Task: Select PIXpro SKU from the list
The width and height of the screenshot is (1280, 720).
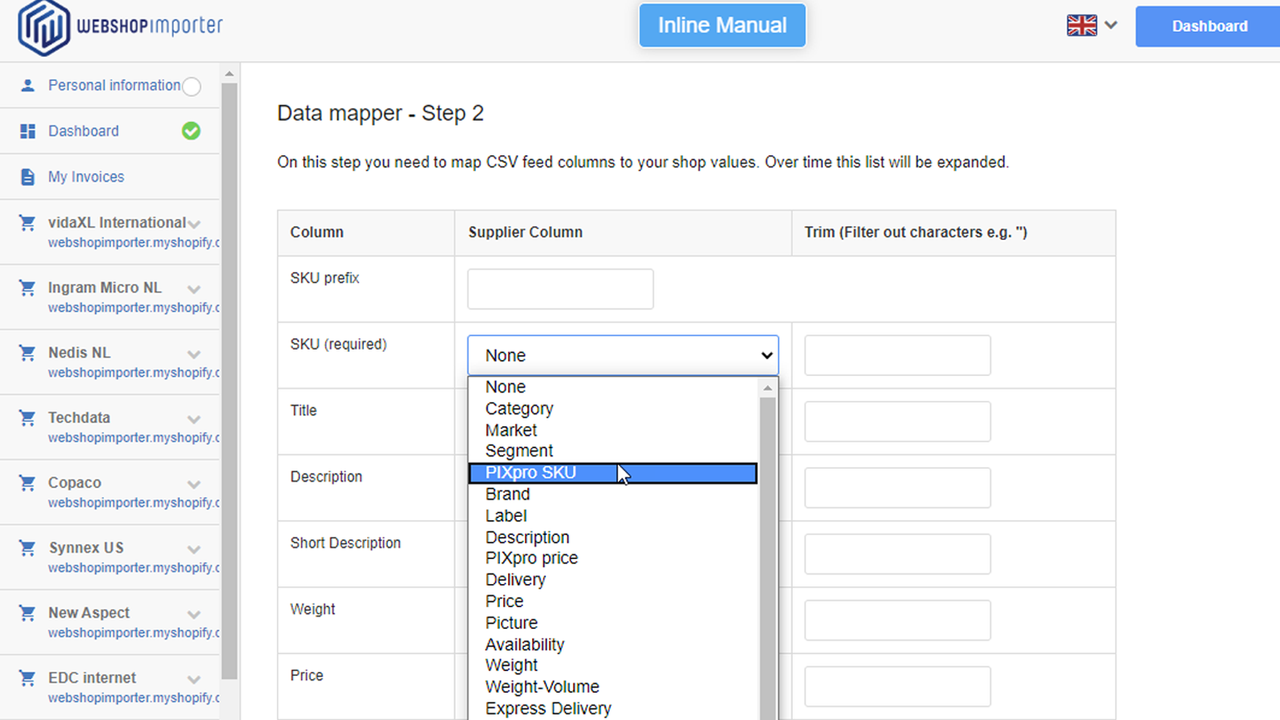Action: click(530, 472)
